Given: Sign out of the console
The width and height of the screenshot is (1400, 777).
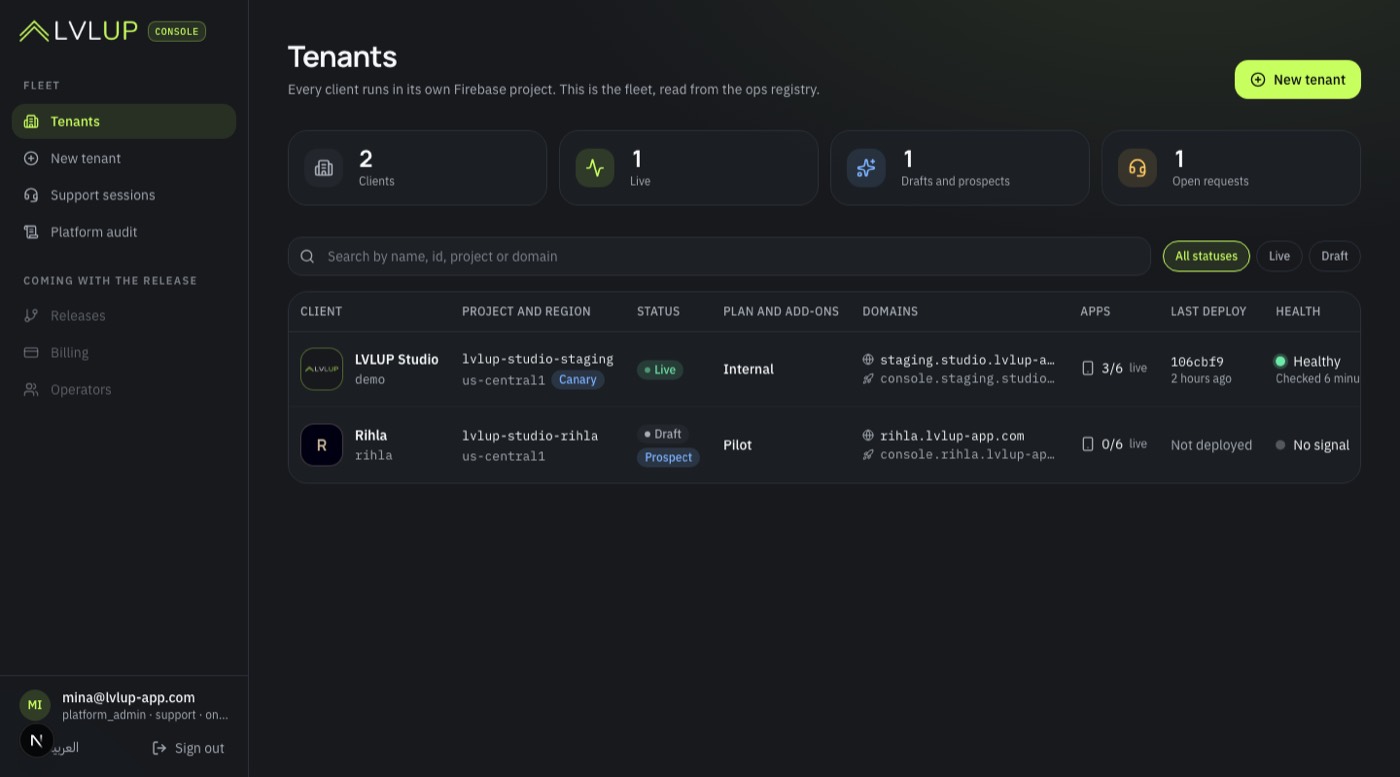Looking at the screenshot, I should tap(188, 748).
